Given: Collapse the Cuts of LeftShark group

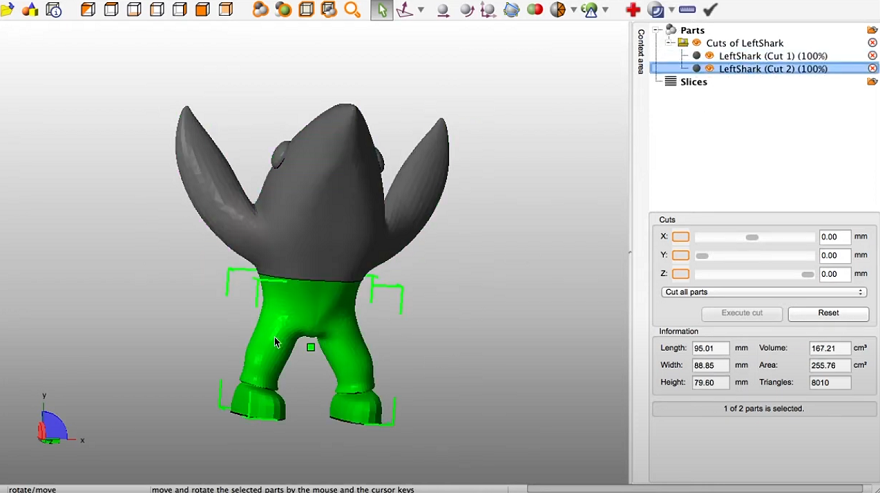Looking at the screenshot, I should point(670,43).
